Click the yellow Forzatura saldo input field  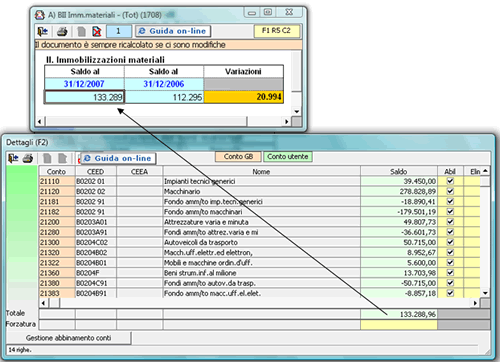pos(399,325)
